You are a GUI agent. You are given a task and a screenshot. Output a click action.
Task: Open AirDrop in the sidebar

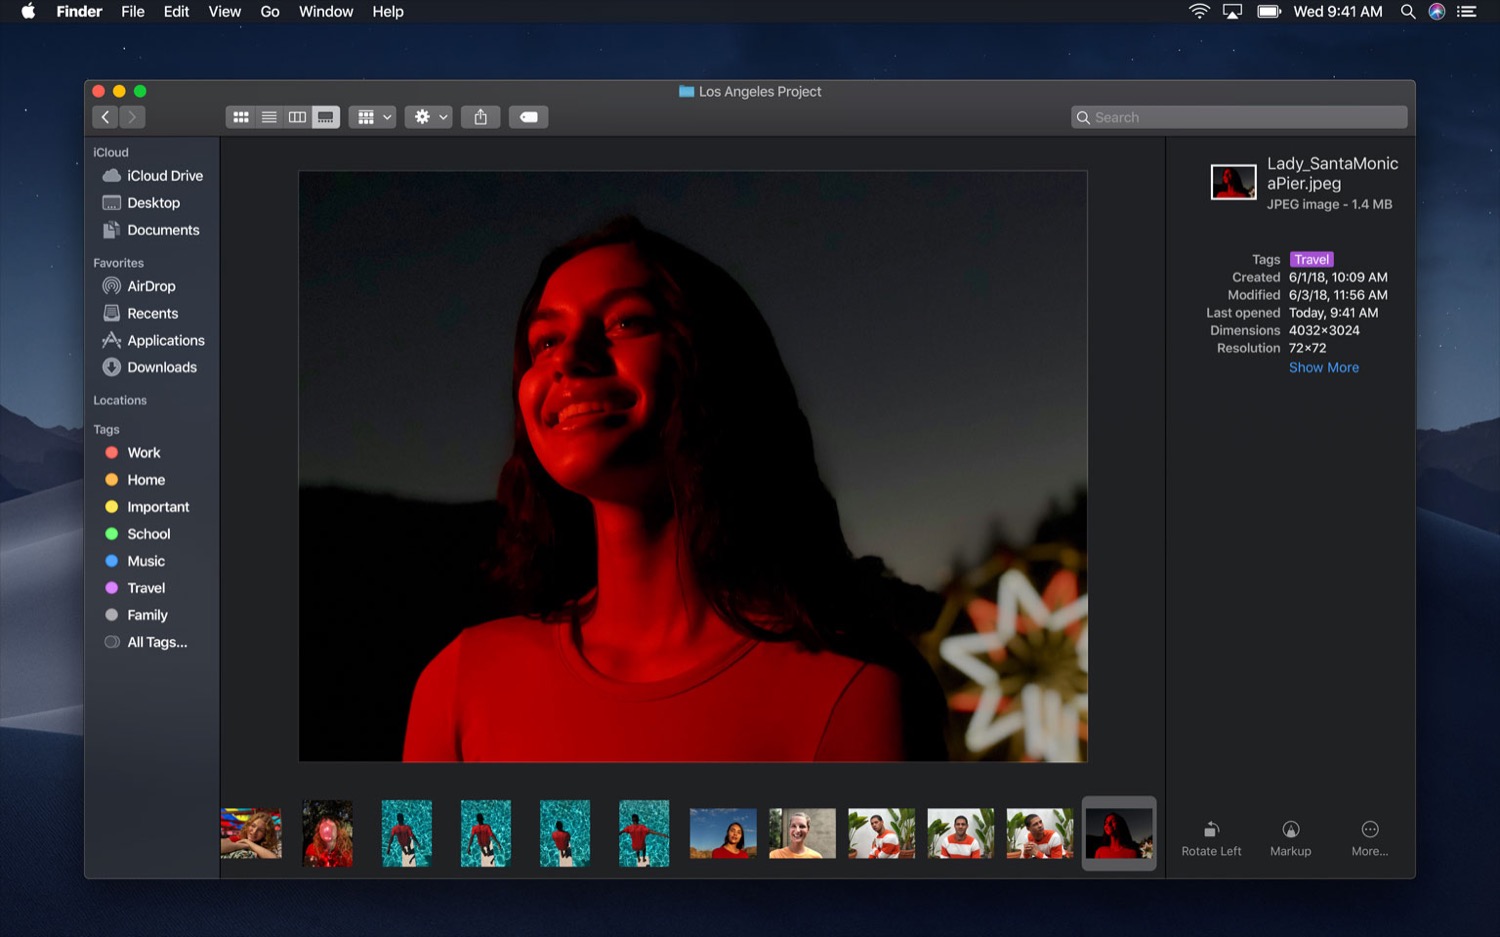(x=139, y=286)
